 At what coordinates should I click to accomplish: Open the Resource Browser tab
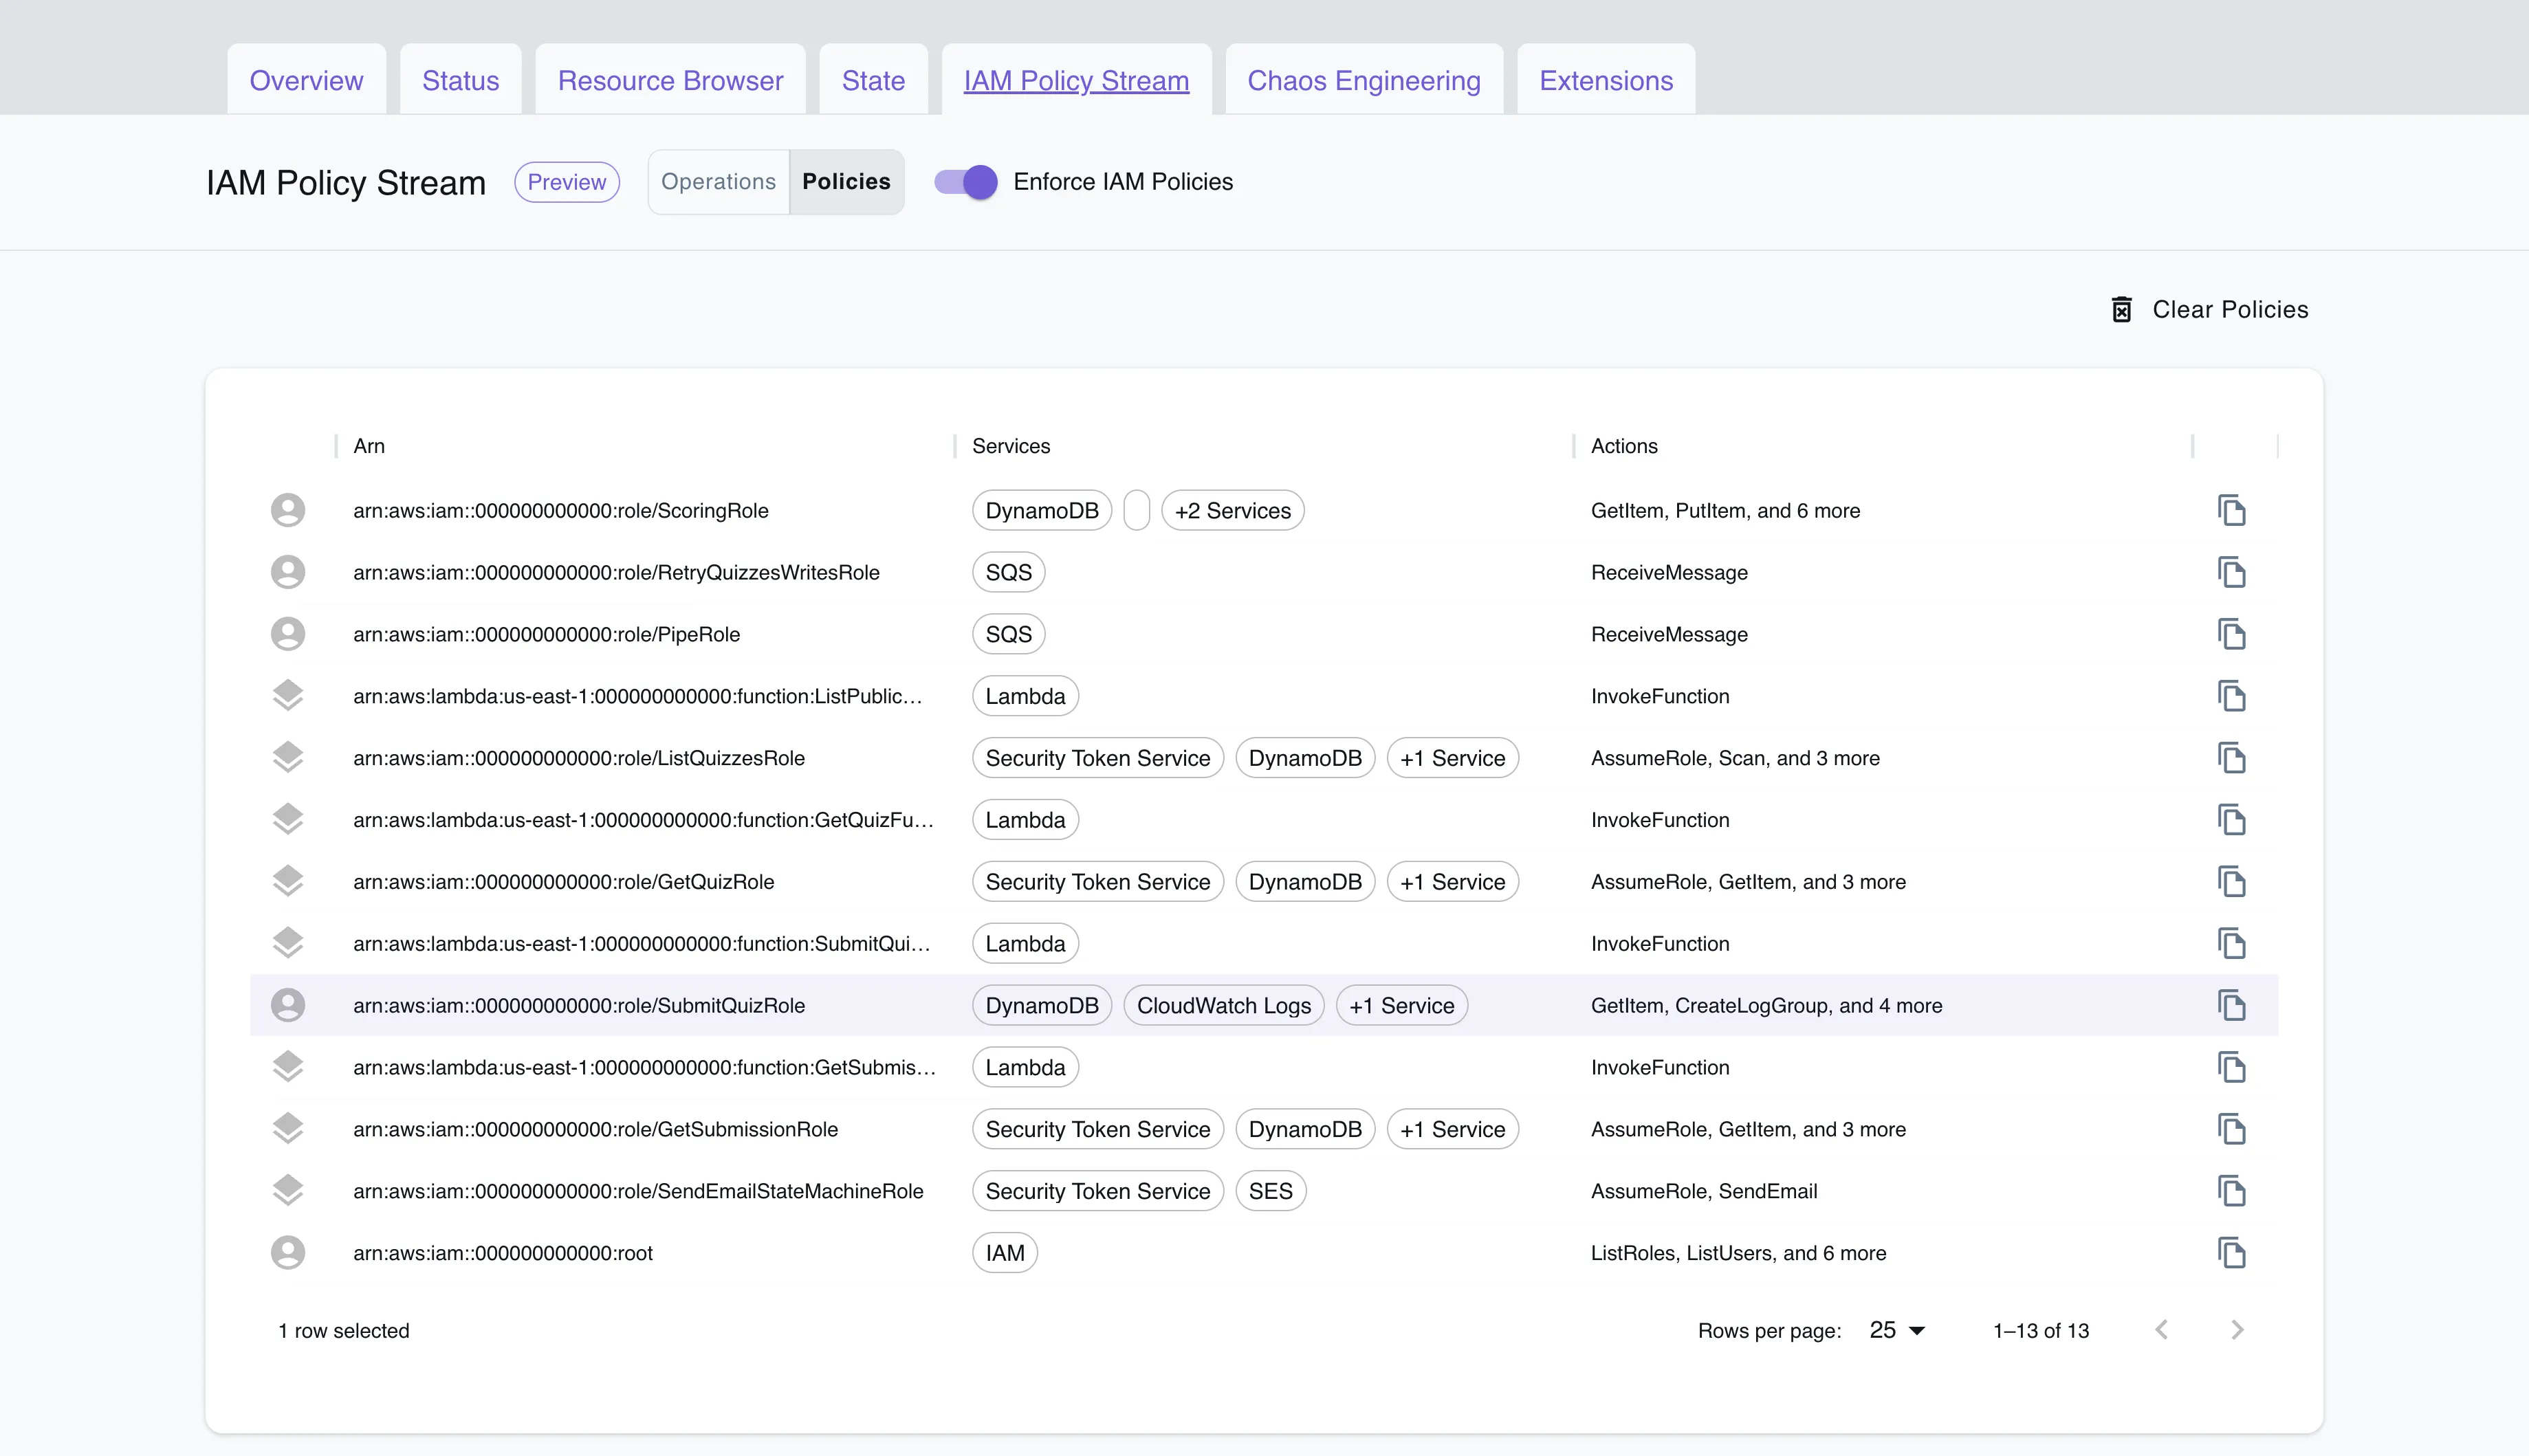pyautogui.click(x=670, y=81)
